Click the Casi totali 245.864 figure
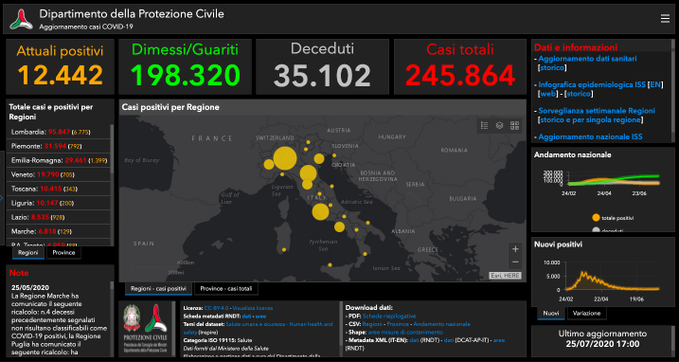The image size is (679, 362). pos(460,75)
